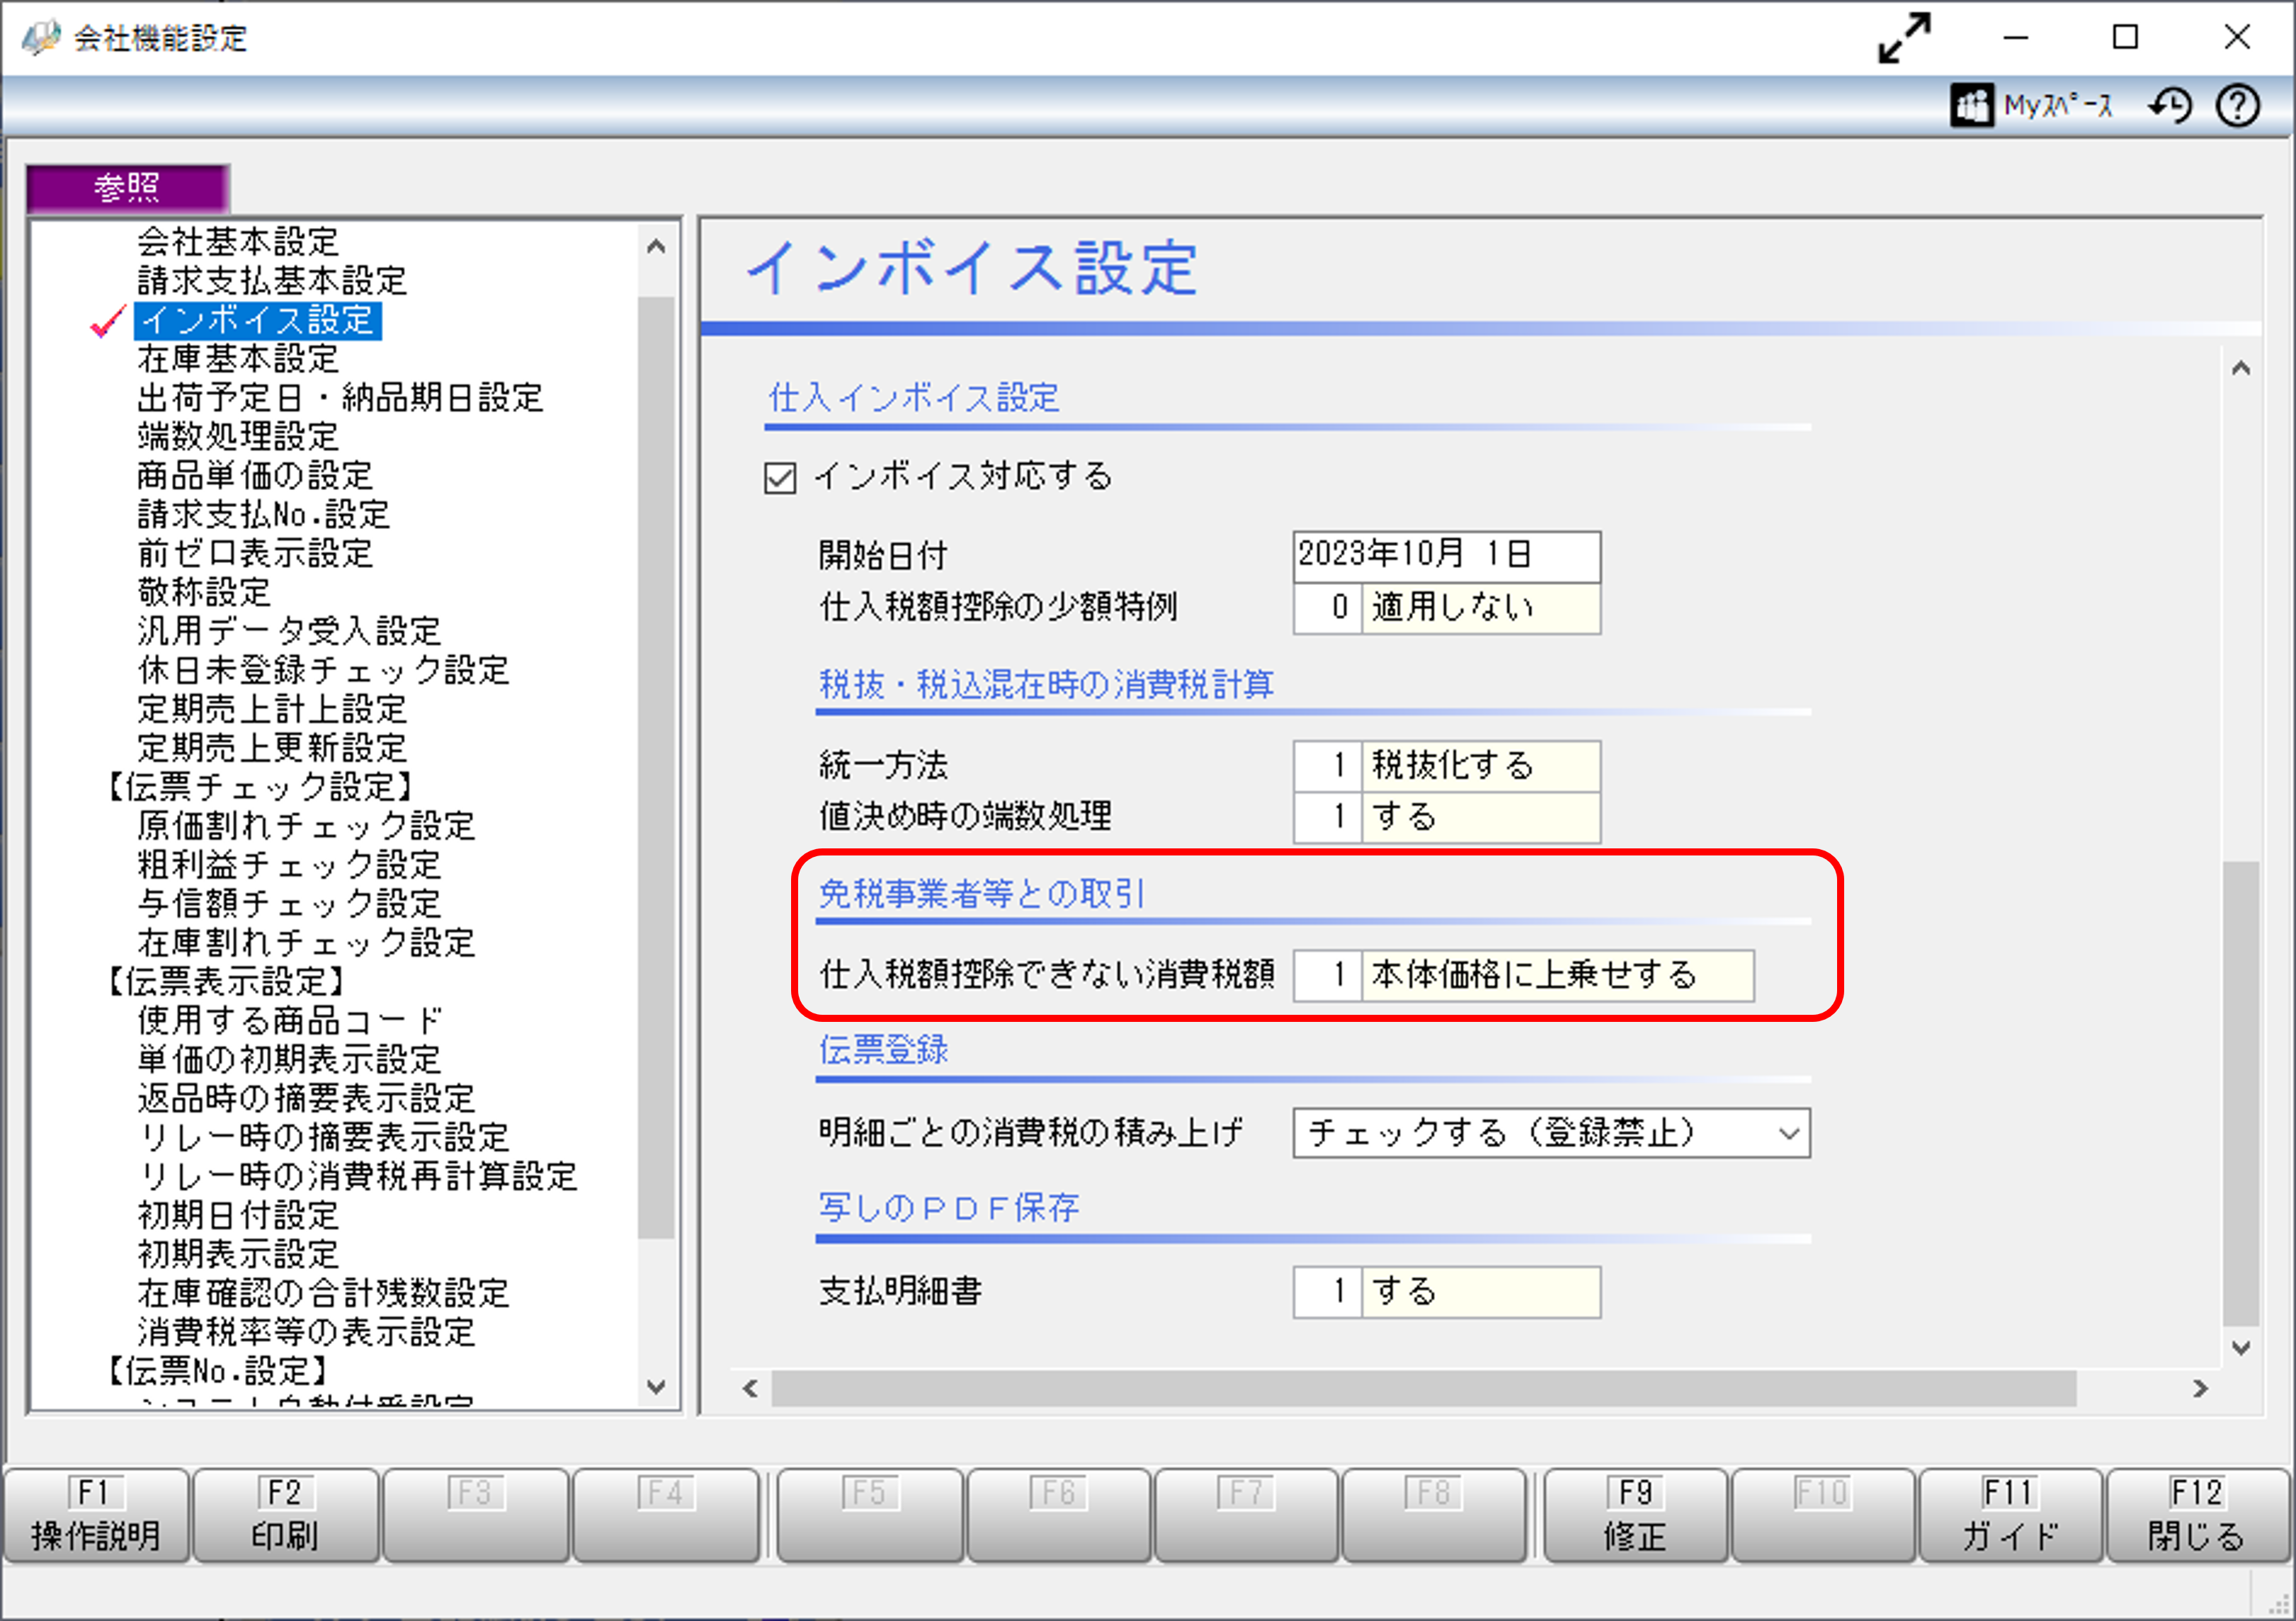This screenshot has height=1621, width=2296.
Task: Select リレー時の摘要表示設定 item
Action: click(323, 1138)
